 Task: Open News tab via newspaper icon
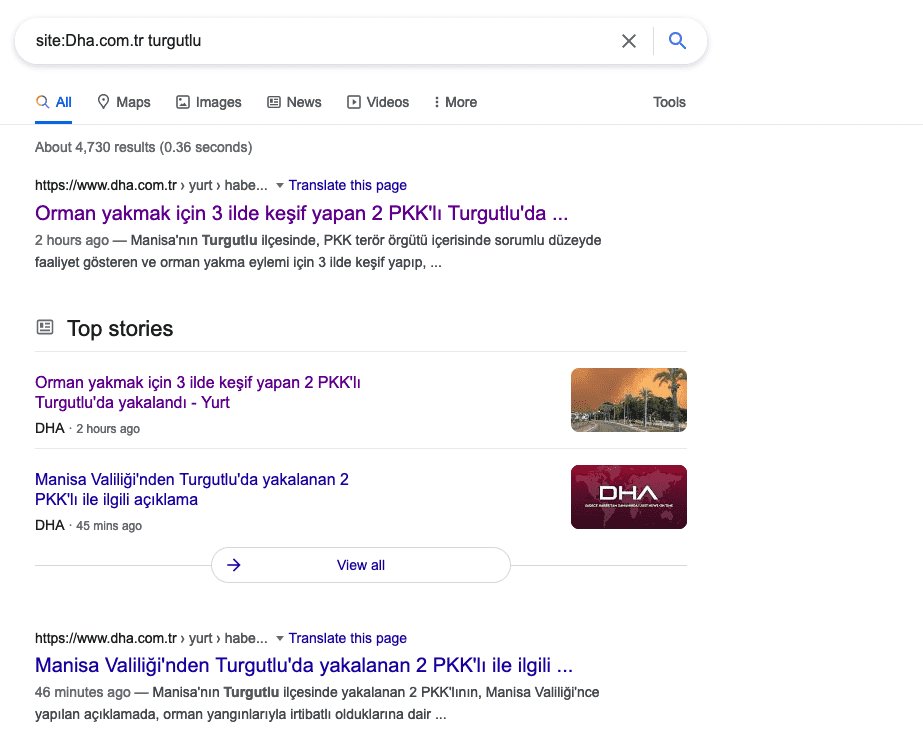click(274, 102)
